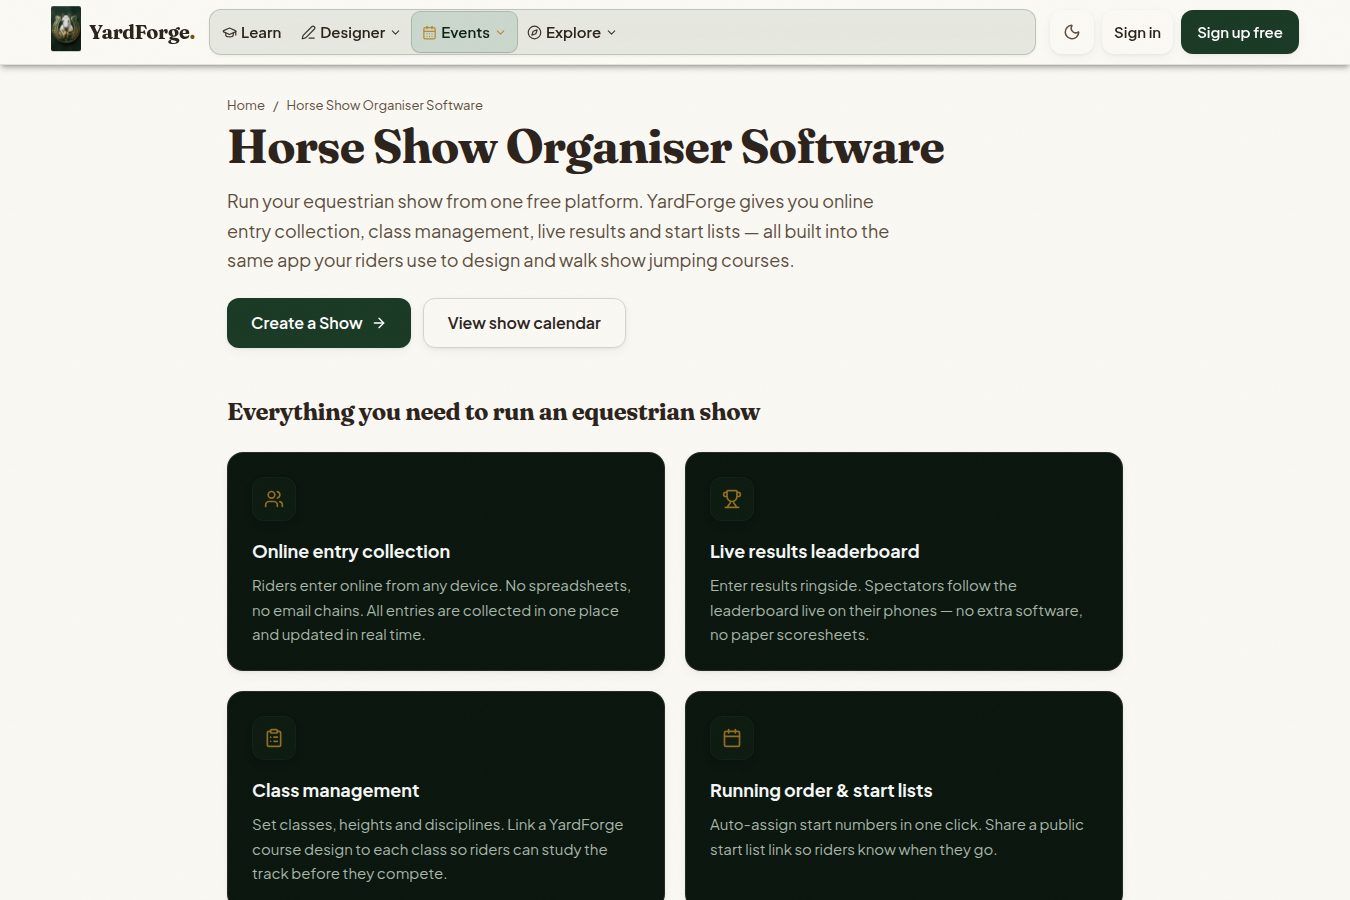
Task: Click the chevron arrow next to Events
Action: coord(500,33)
